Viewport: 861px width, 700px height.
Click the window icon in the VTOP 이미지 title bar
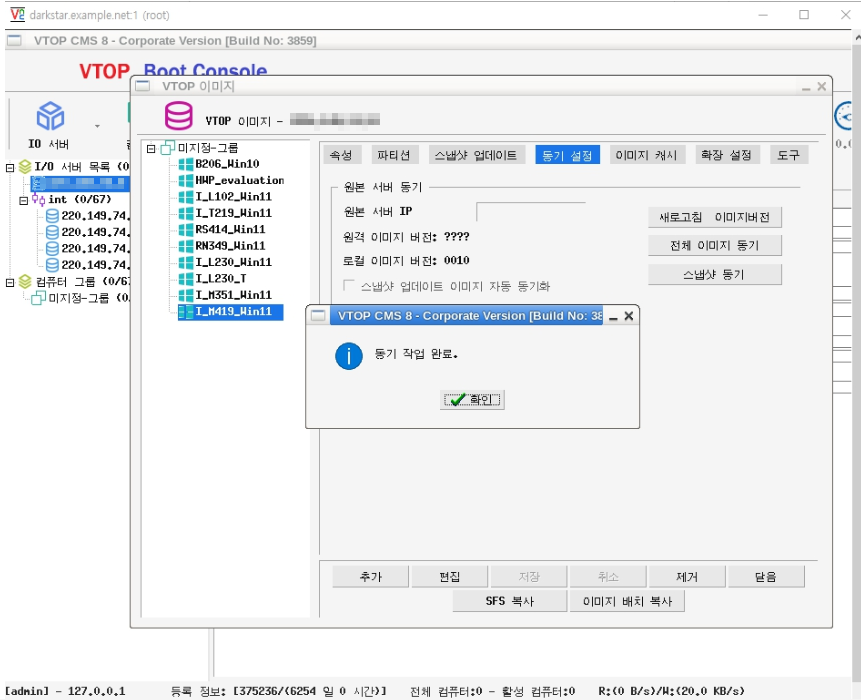[143, 86]
